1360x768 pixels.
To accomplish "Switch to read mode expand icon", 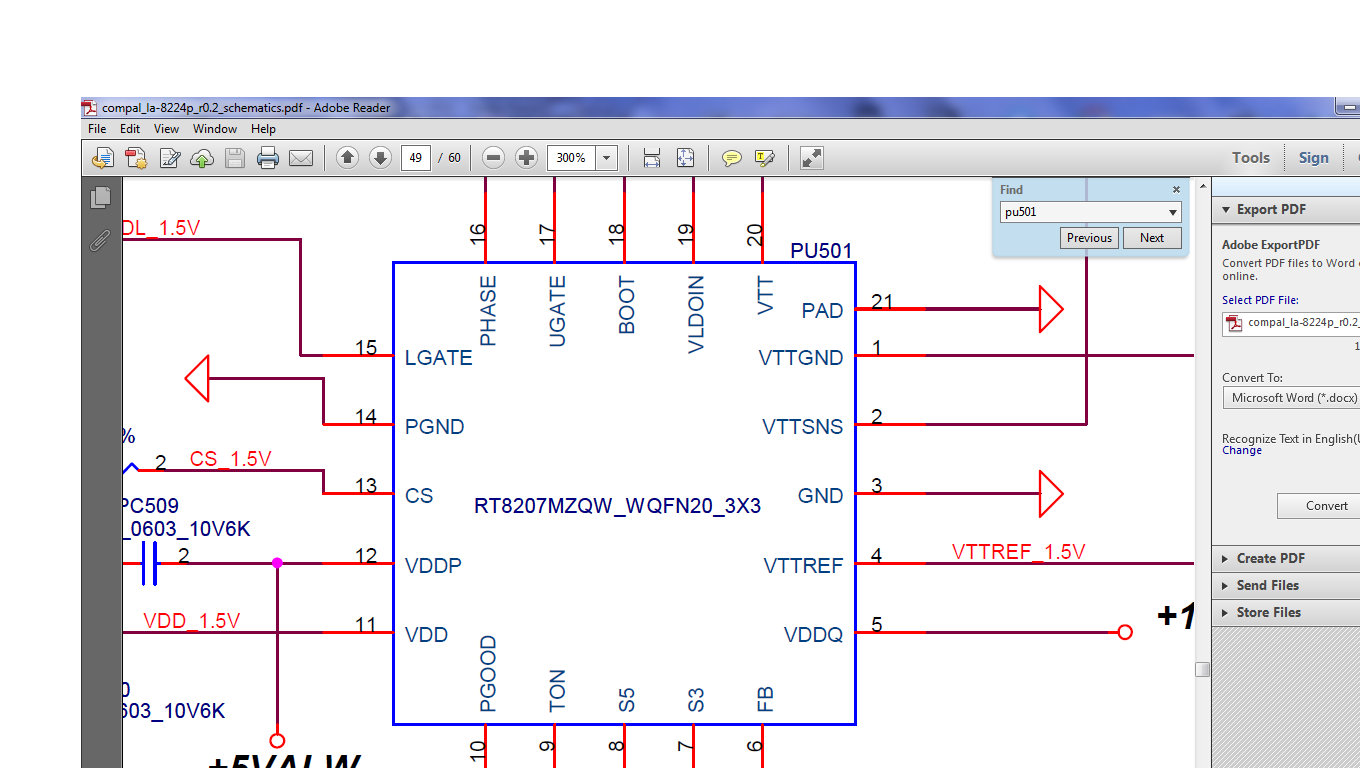I will (812, 158).
